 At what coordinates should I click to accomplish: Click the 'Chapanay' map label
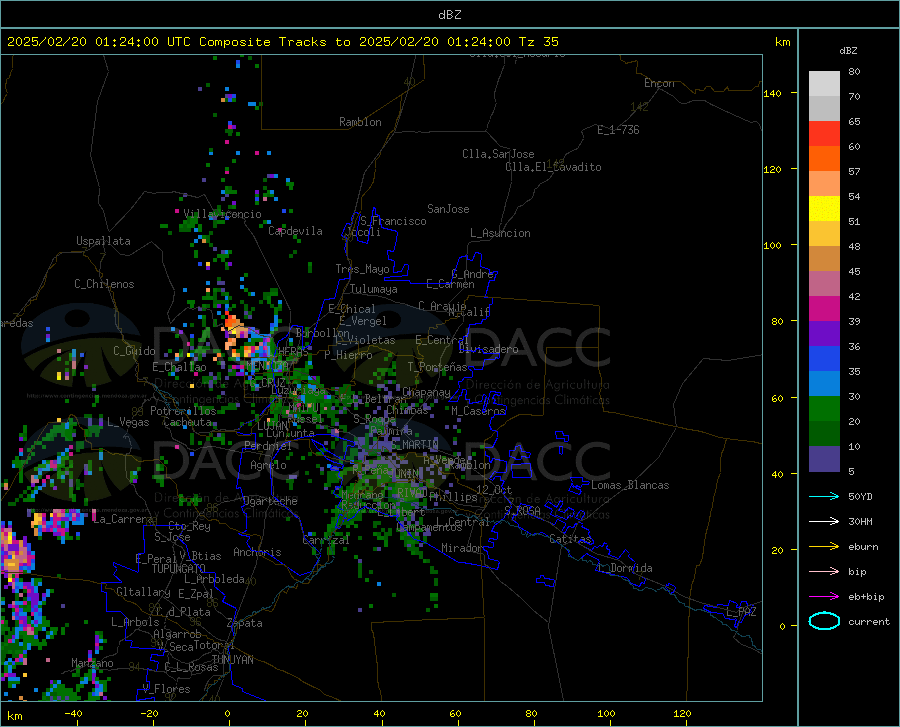coord(426,392)
